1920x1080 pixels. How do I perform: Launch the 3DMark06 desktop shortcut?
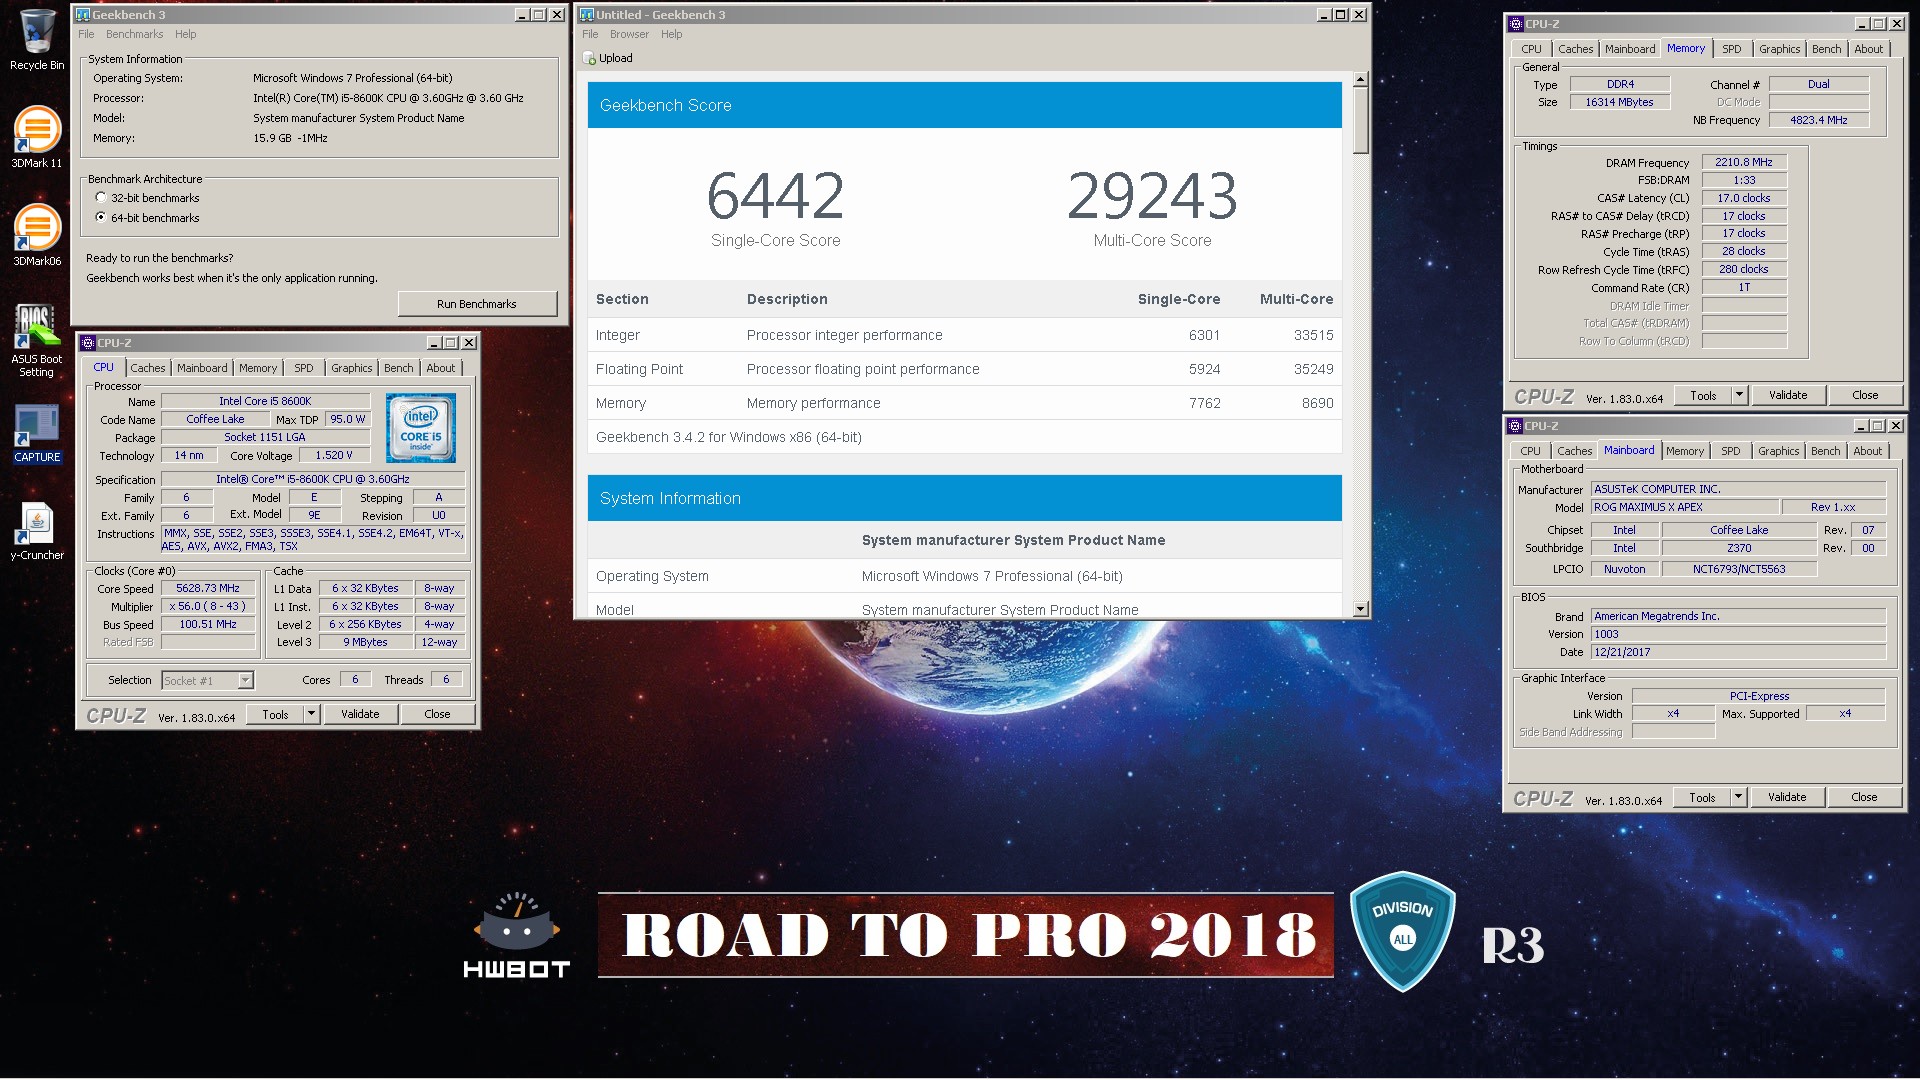point(37,235)
